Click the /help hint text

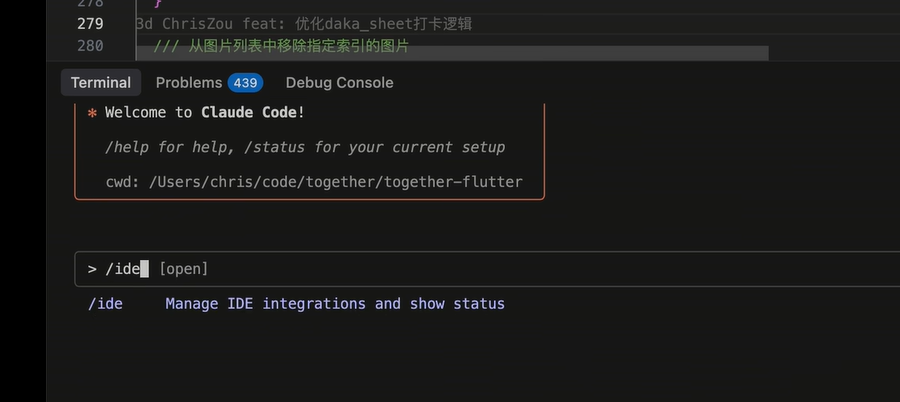click(x=170, y=147)
